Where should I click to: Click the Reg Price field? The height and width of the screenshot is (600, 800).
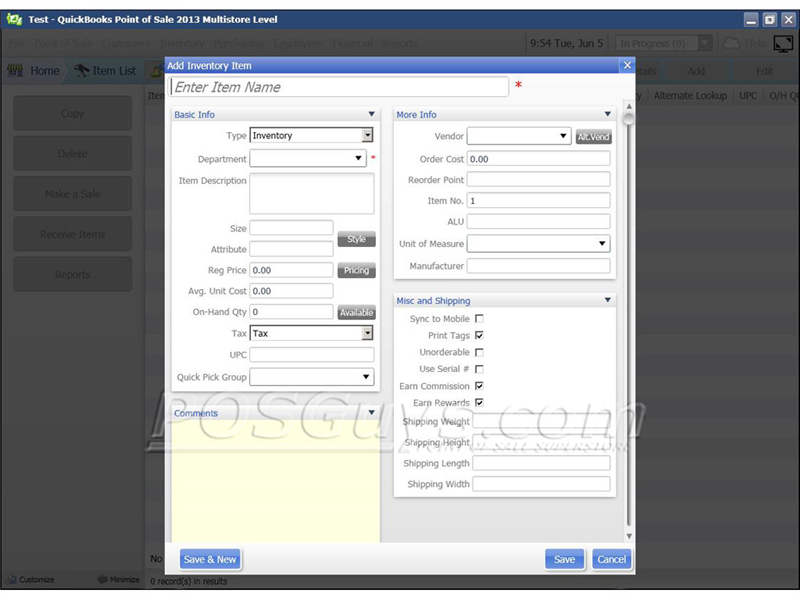[x=291, y=270]
